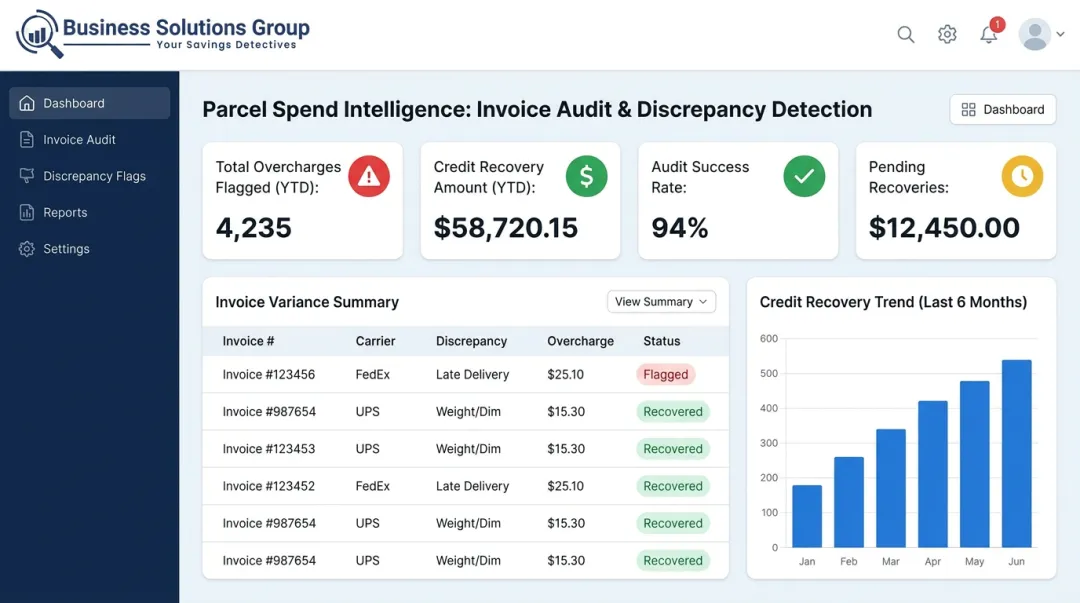Click $25.10 overcharge for Invoice #123456
Viewport: 1080px width, 603px height.
[565, 375]
